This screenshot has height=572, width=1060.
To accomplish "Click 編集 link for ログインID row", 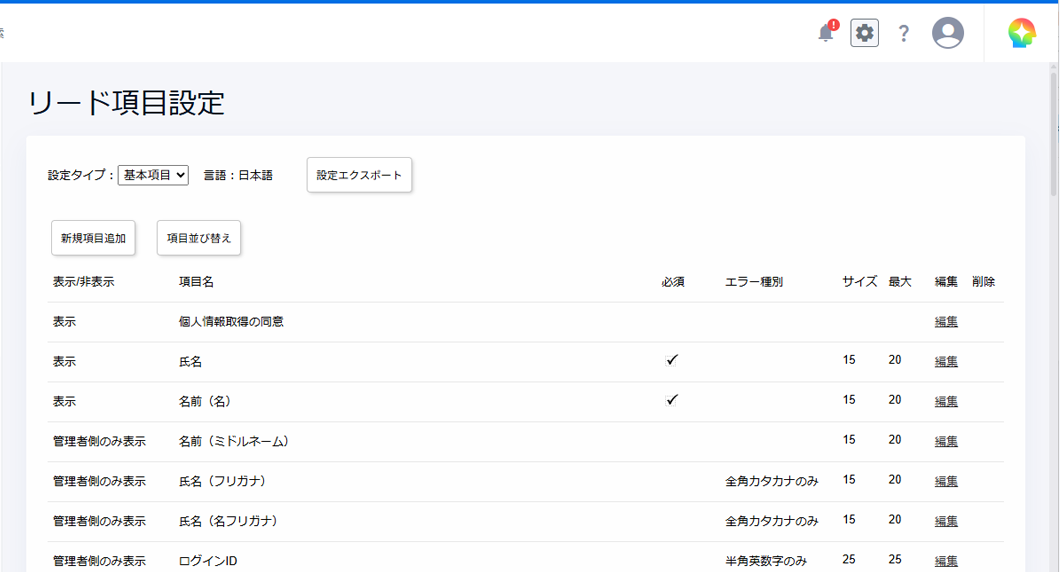I will point(946,561).
